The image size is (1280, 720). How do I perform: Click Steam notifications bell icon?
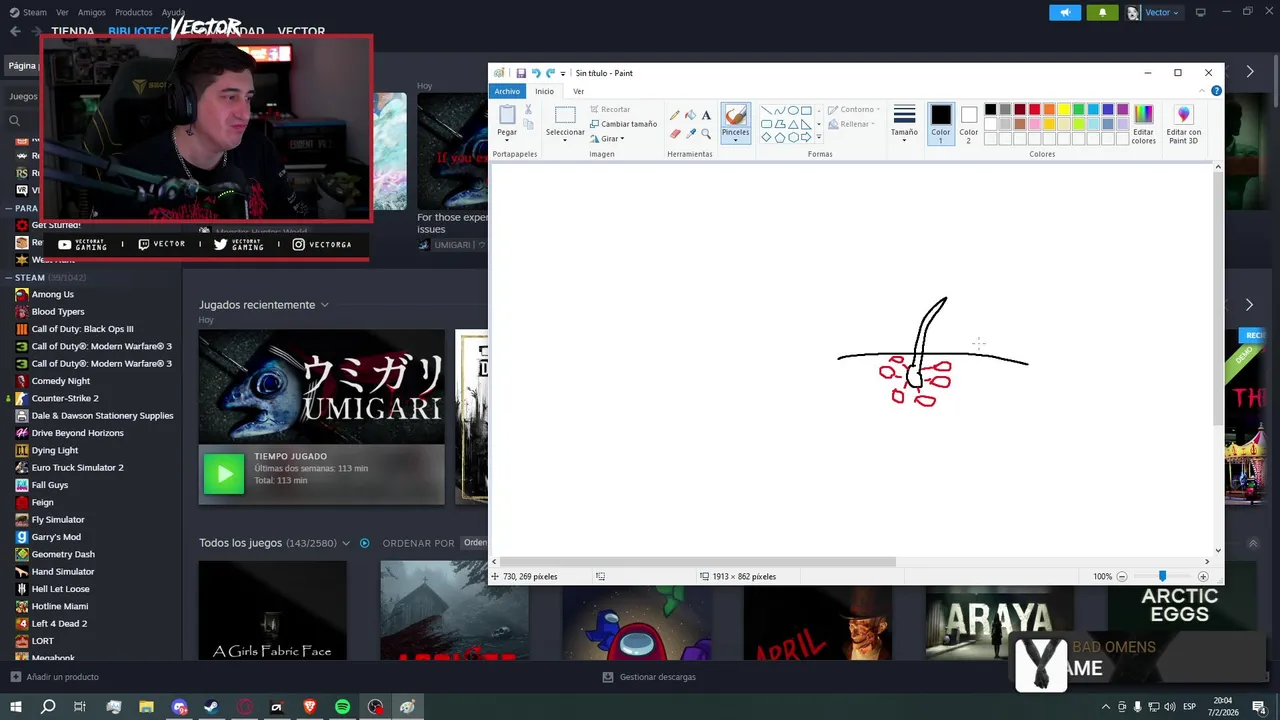1102,12
